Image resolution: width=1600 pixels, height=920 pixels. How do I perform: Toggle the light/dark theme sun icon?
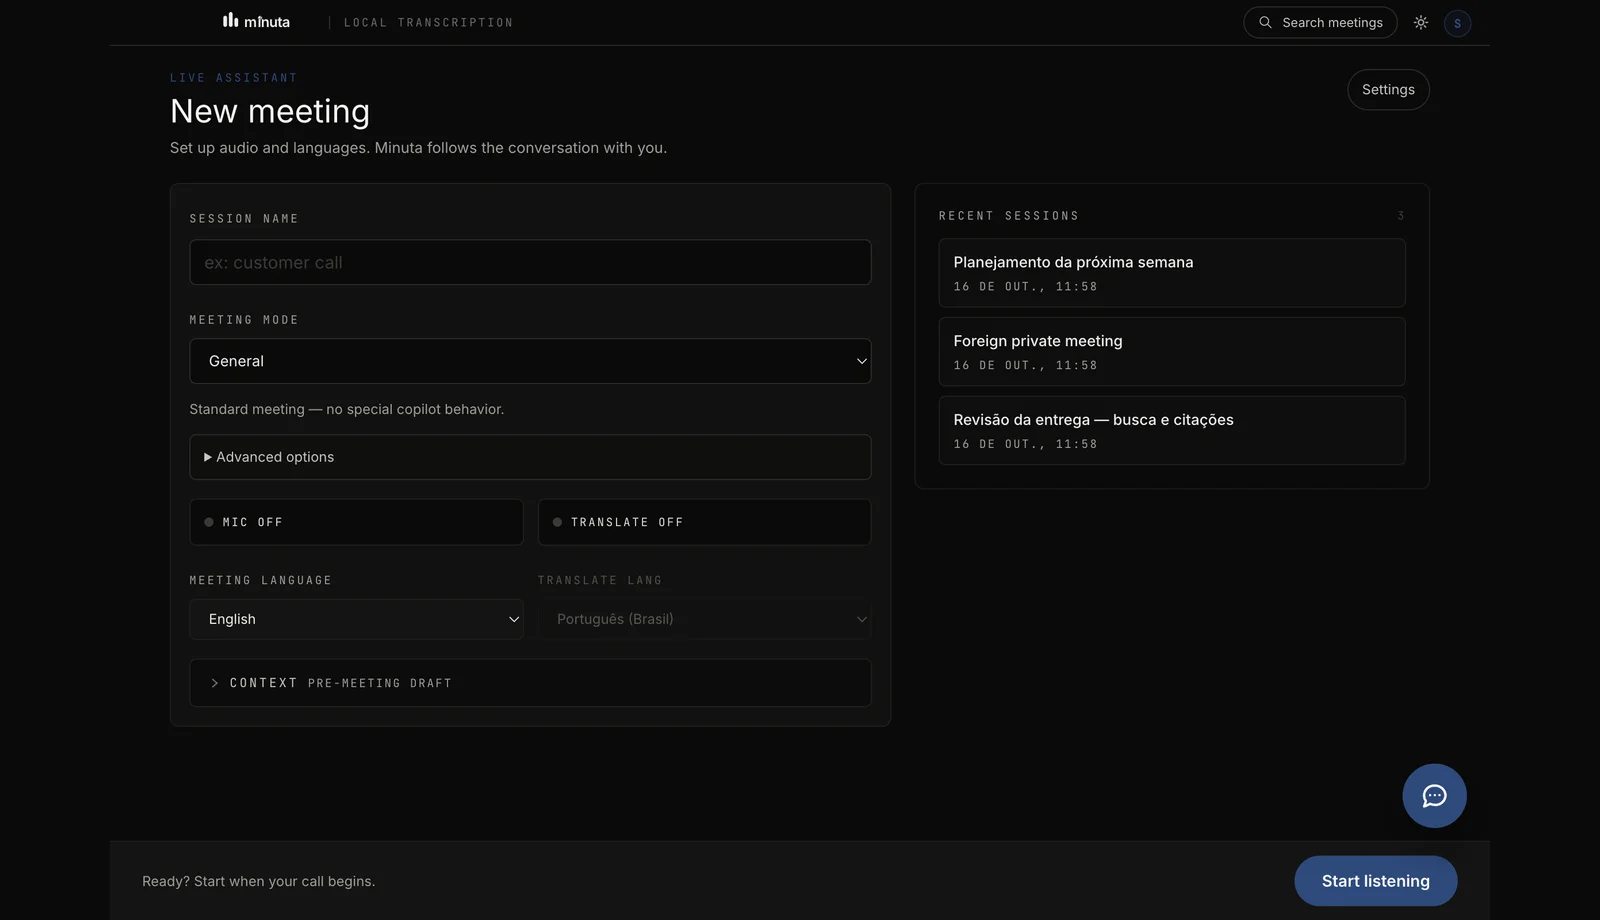click(x=1421, y=22)
